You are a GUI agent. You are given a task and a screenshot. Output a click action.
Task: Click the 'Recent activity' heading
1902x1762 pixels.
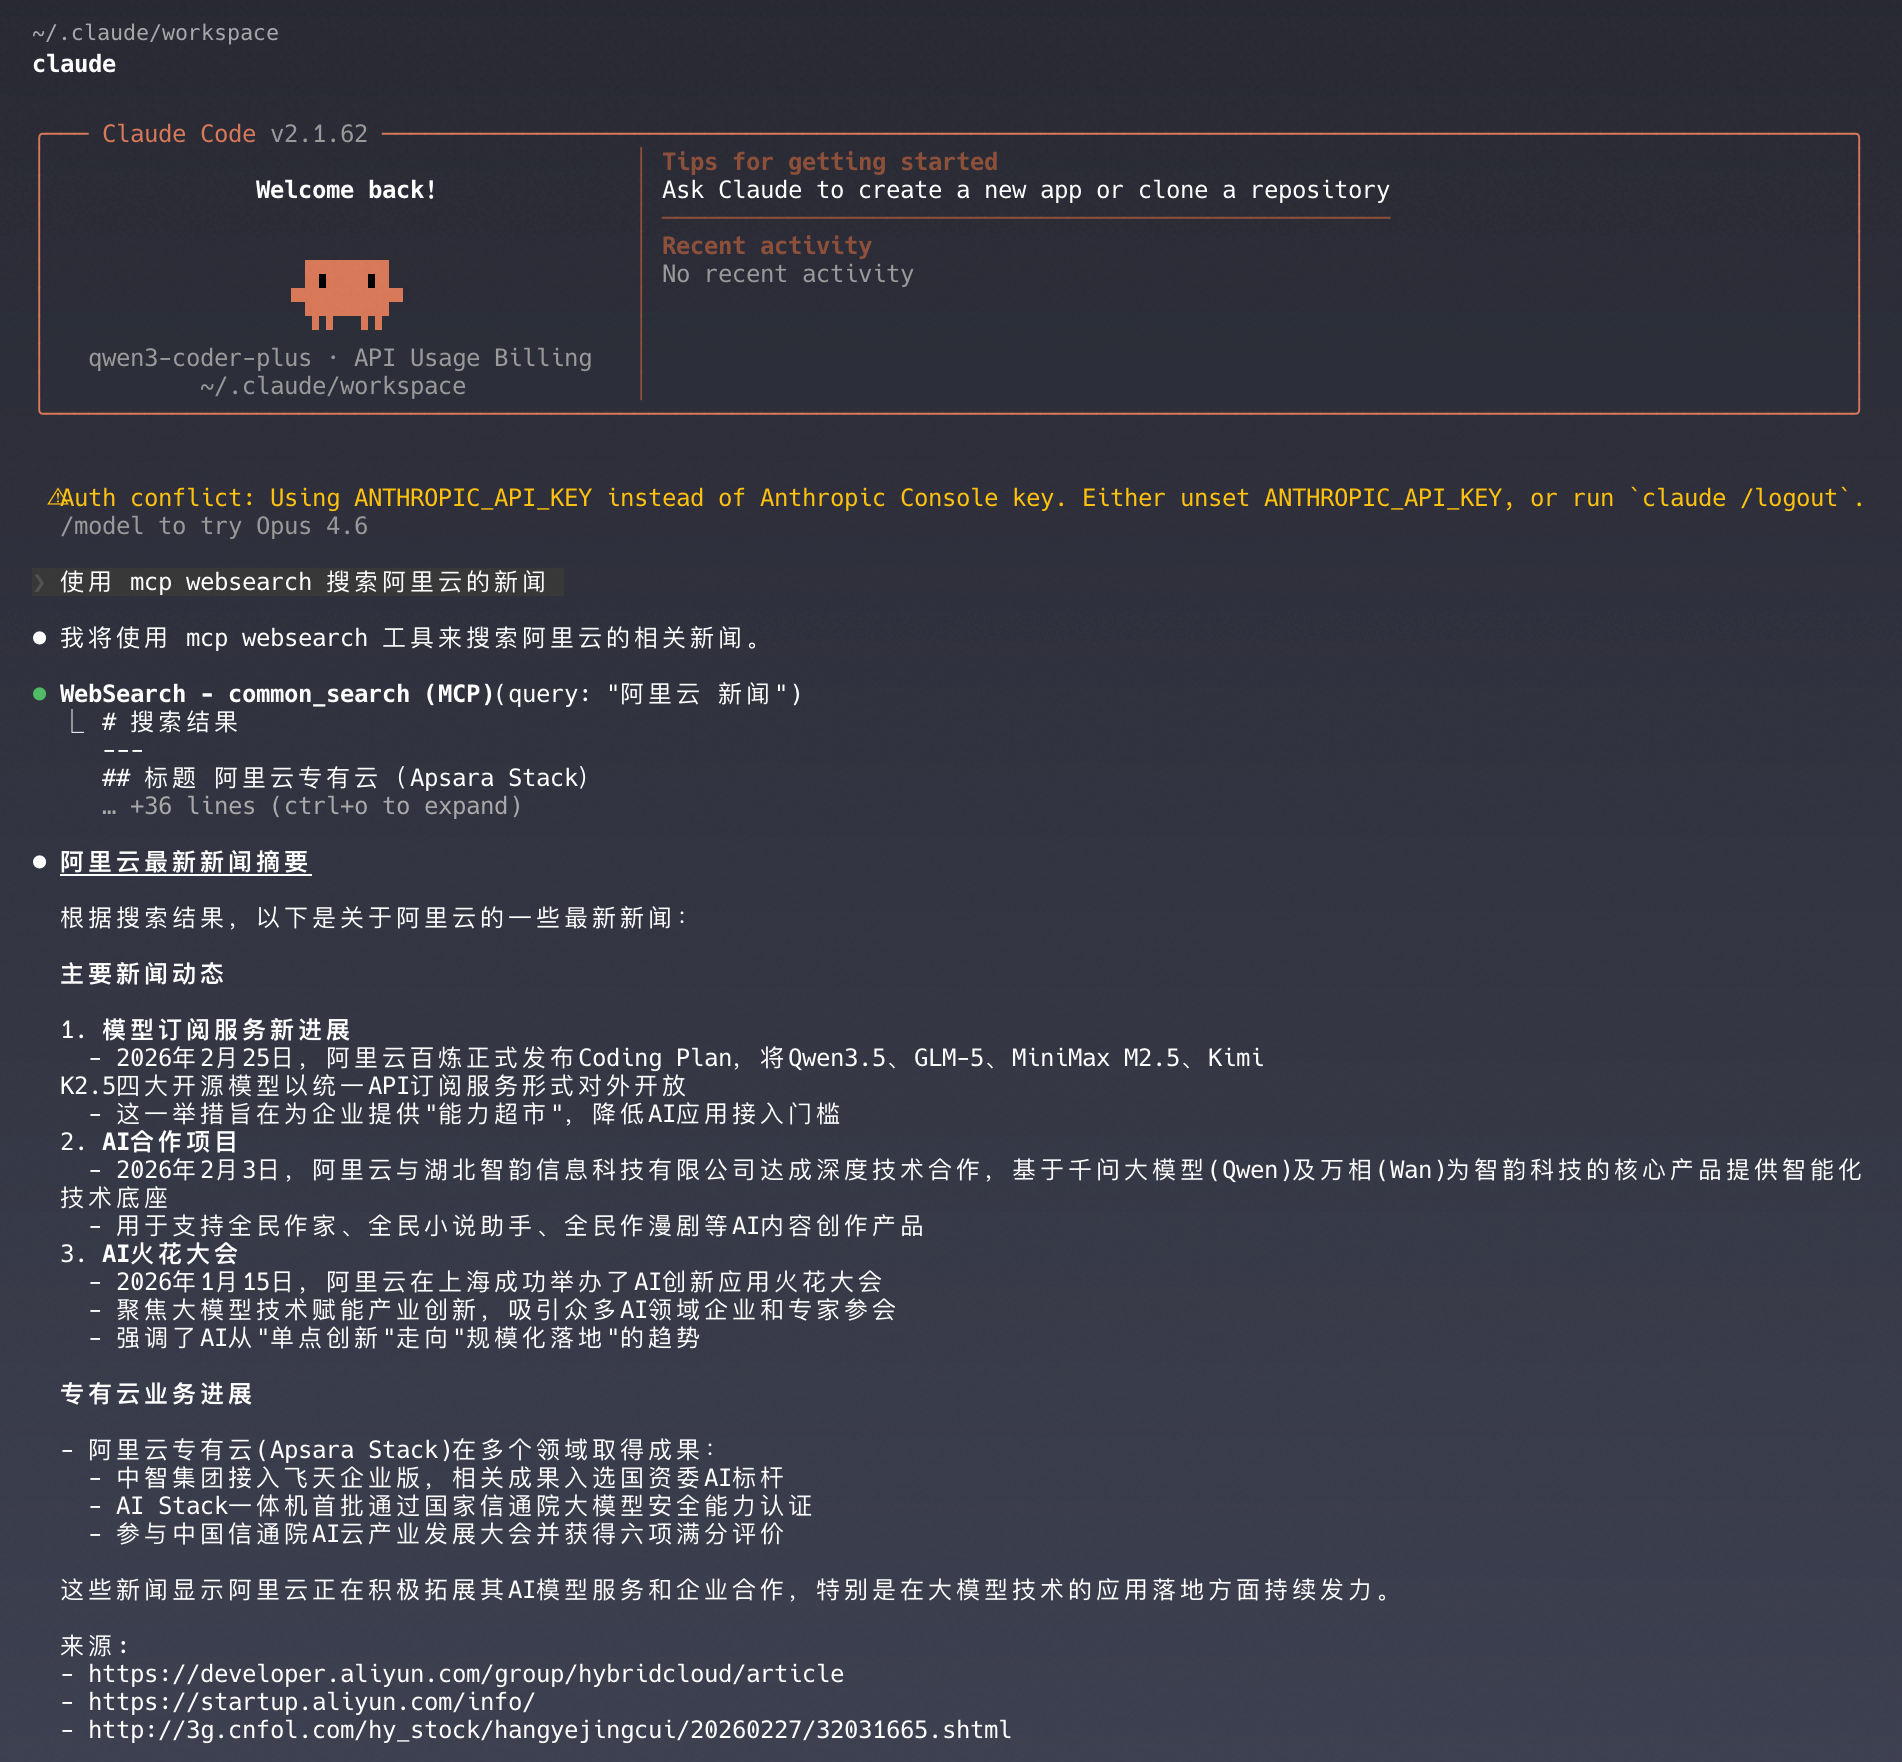(x=767, y=246)
